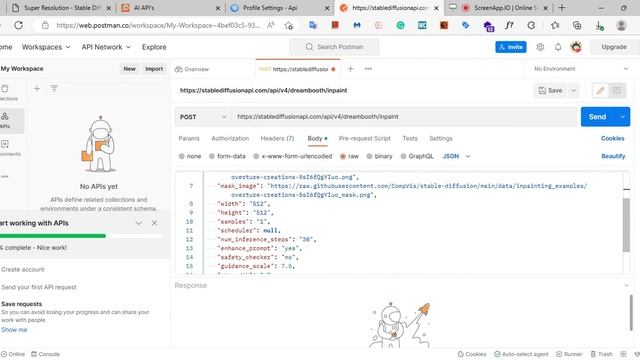Click the New button in My Workspace

click(x=129, y=69)
